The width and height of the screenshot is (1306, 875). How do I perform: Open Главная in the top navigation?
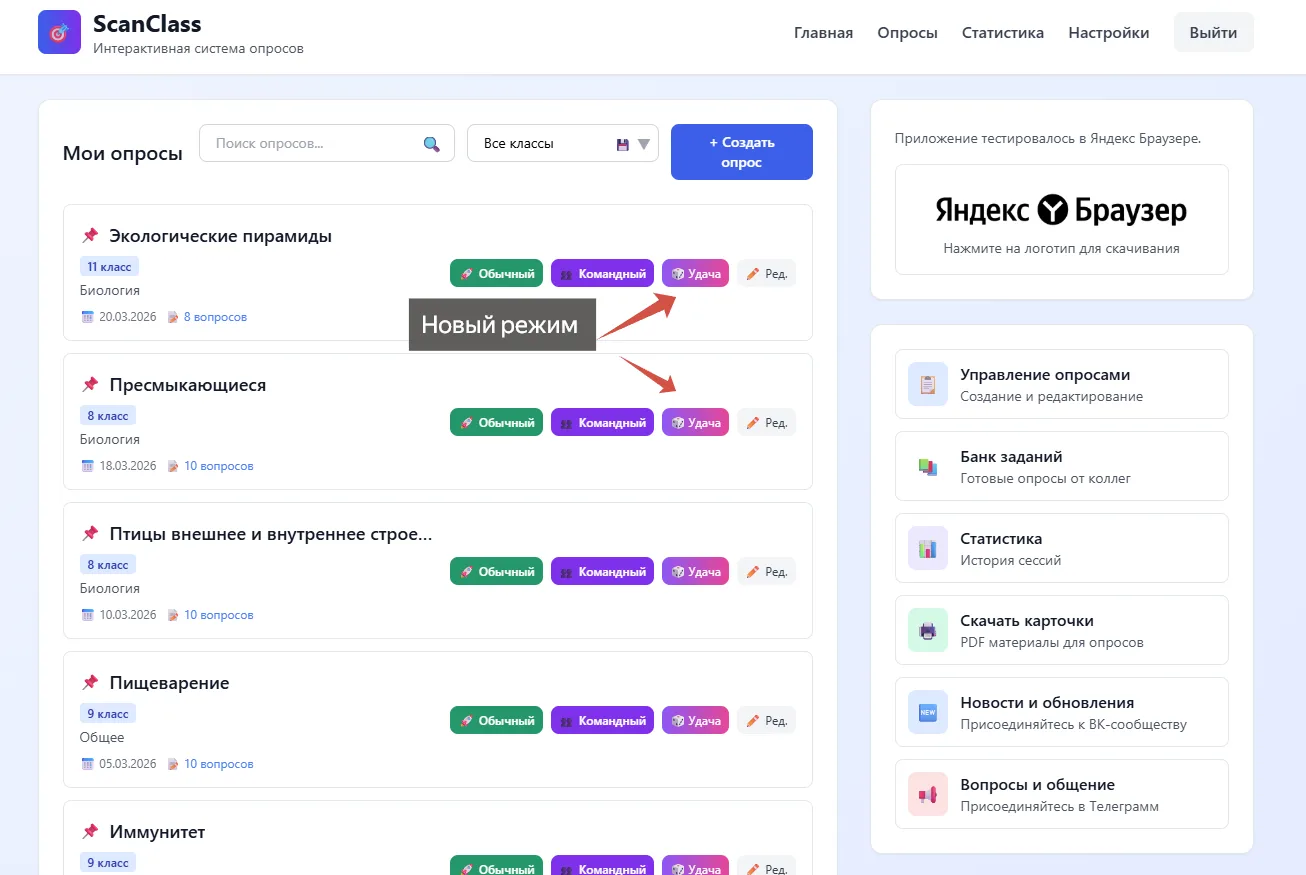coord(823,33)
